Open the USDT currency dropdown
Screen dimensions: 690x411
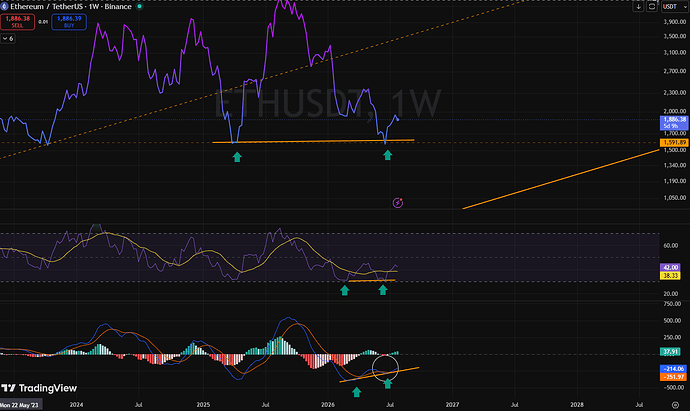tap(674, 7)
